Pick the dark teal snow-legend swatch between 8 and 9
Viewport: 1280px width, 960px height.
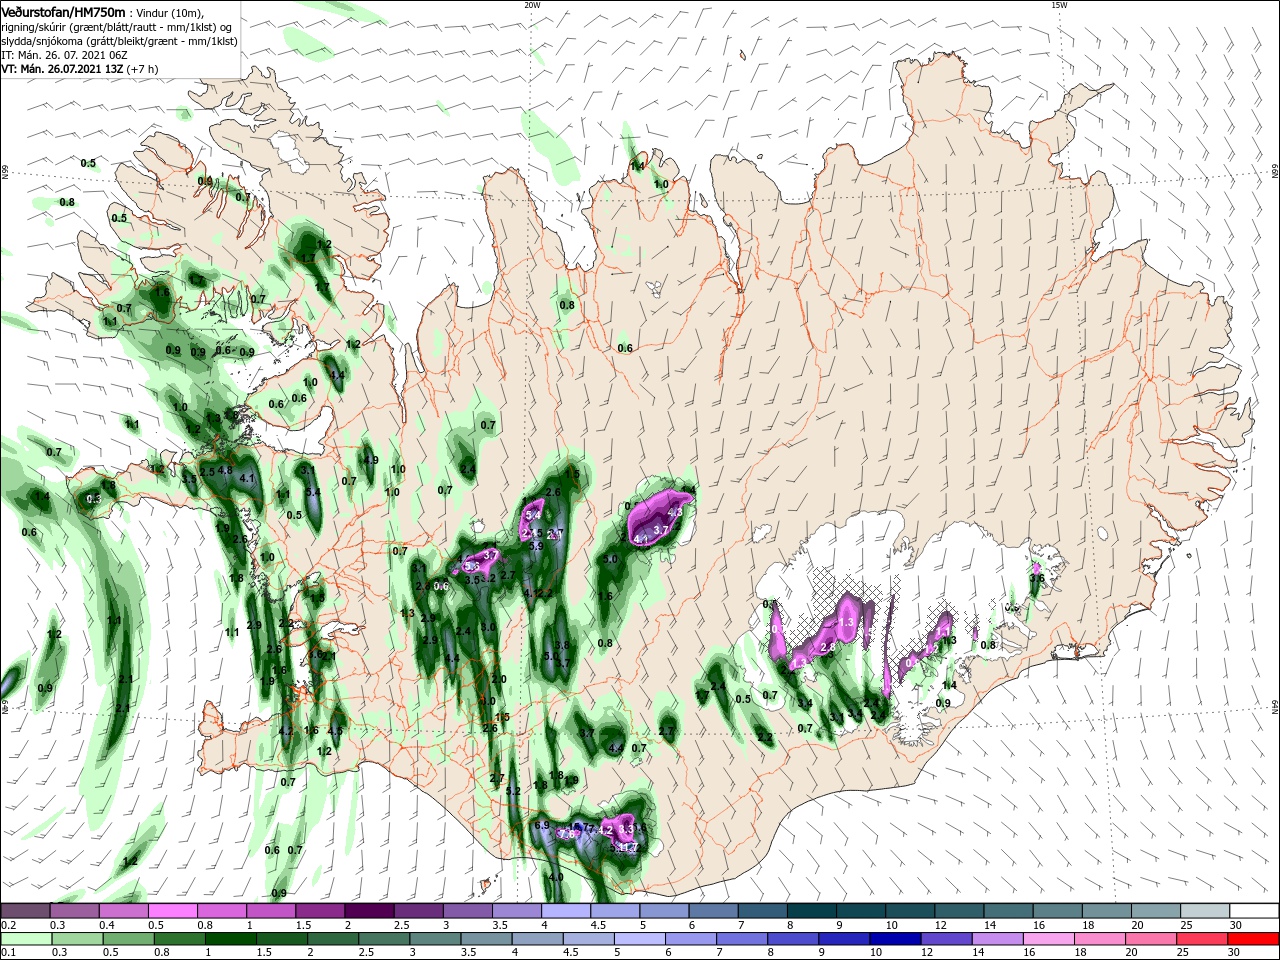[812, 910]
